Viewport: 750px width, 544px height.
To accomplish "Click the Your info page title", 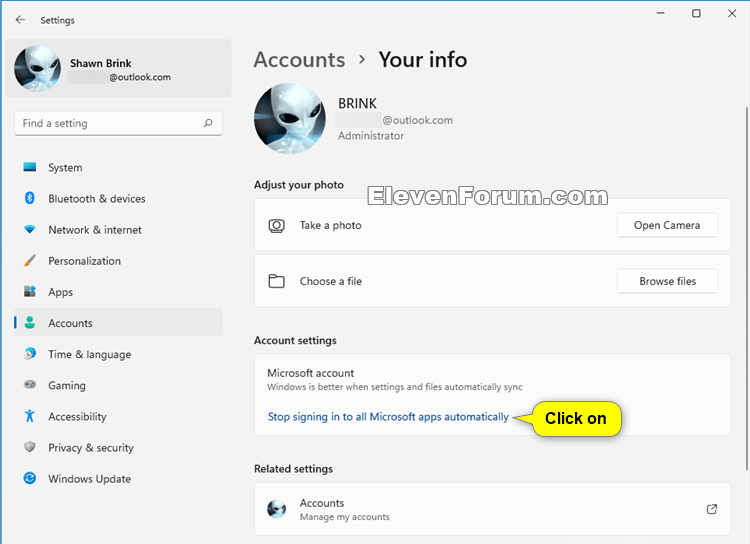I will [x=423, y=60].
